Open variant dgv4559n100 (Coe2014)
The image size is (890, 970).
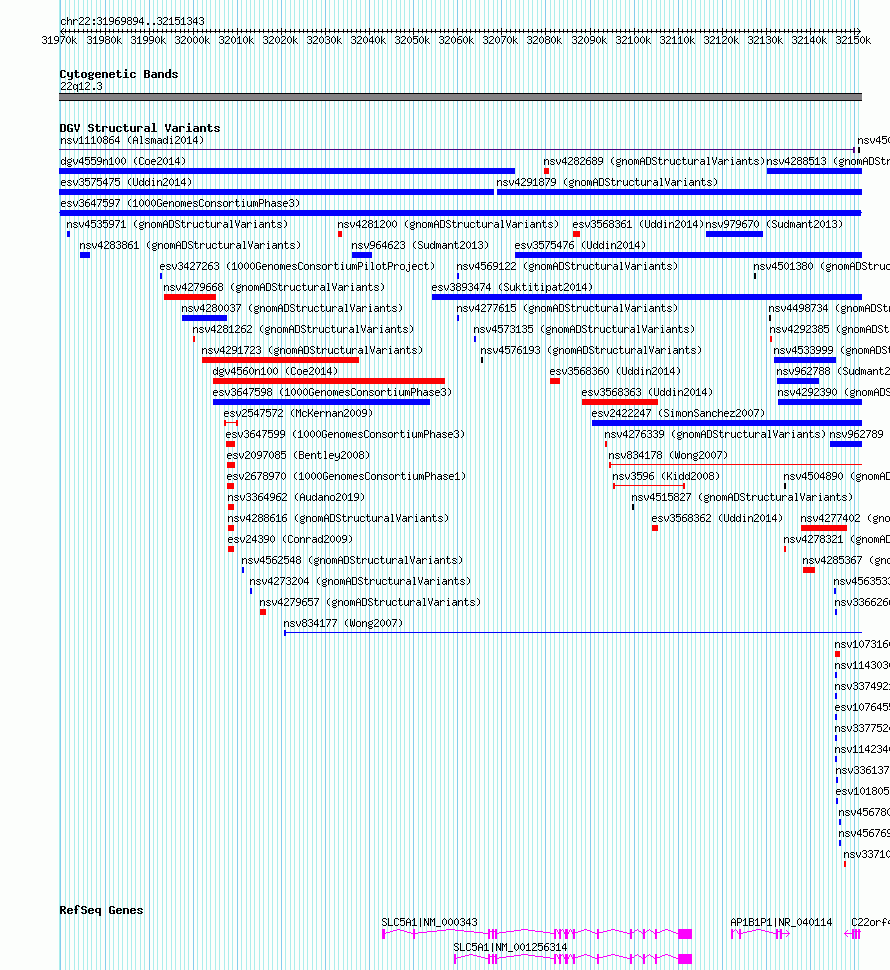coord(123,161)
